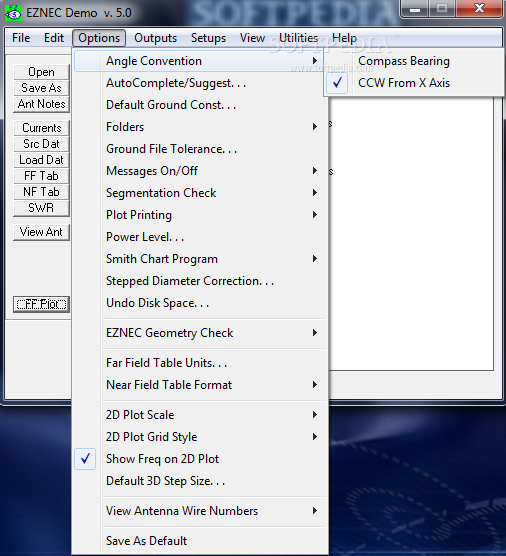506x556 pixels.
Task: Open the NF Tab table
Action: [41, 192]
